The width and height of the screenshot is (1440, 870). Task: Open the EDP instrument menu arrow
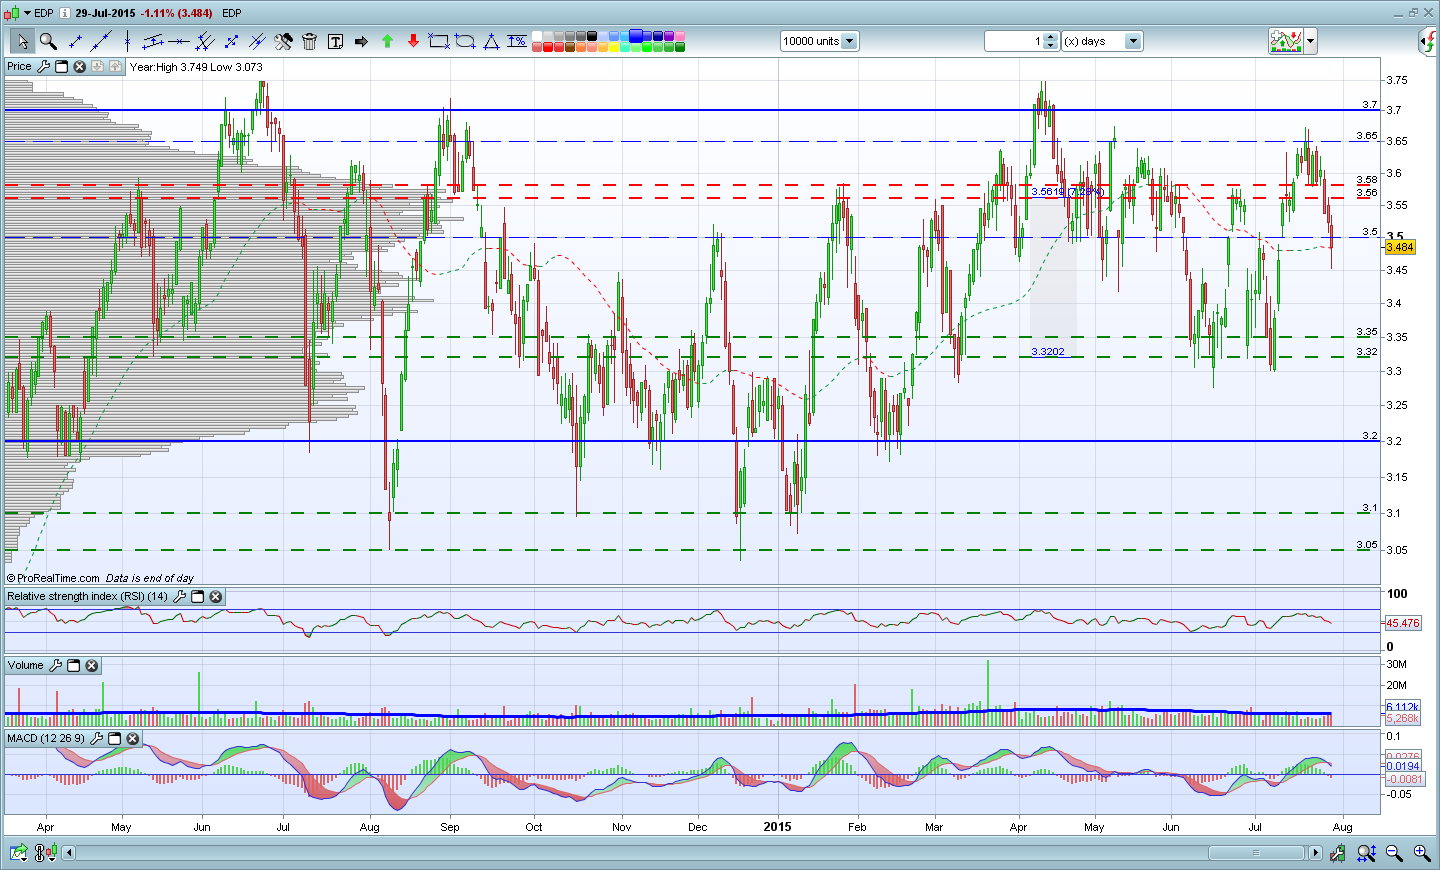(x=27, y=13)
